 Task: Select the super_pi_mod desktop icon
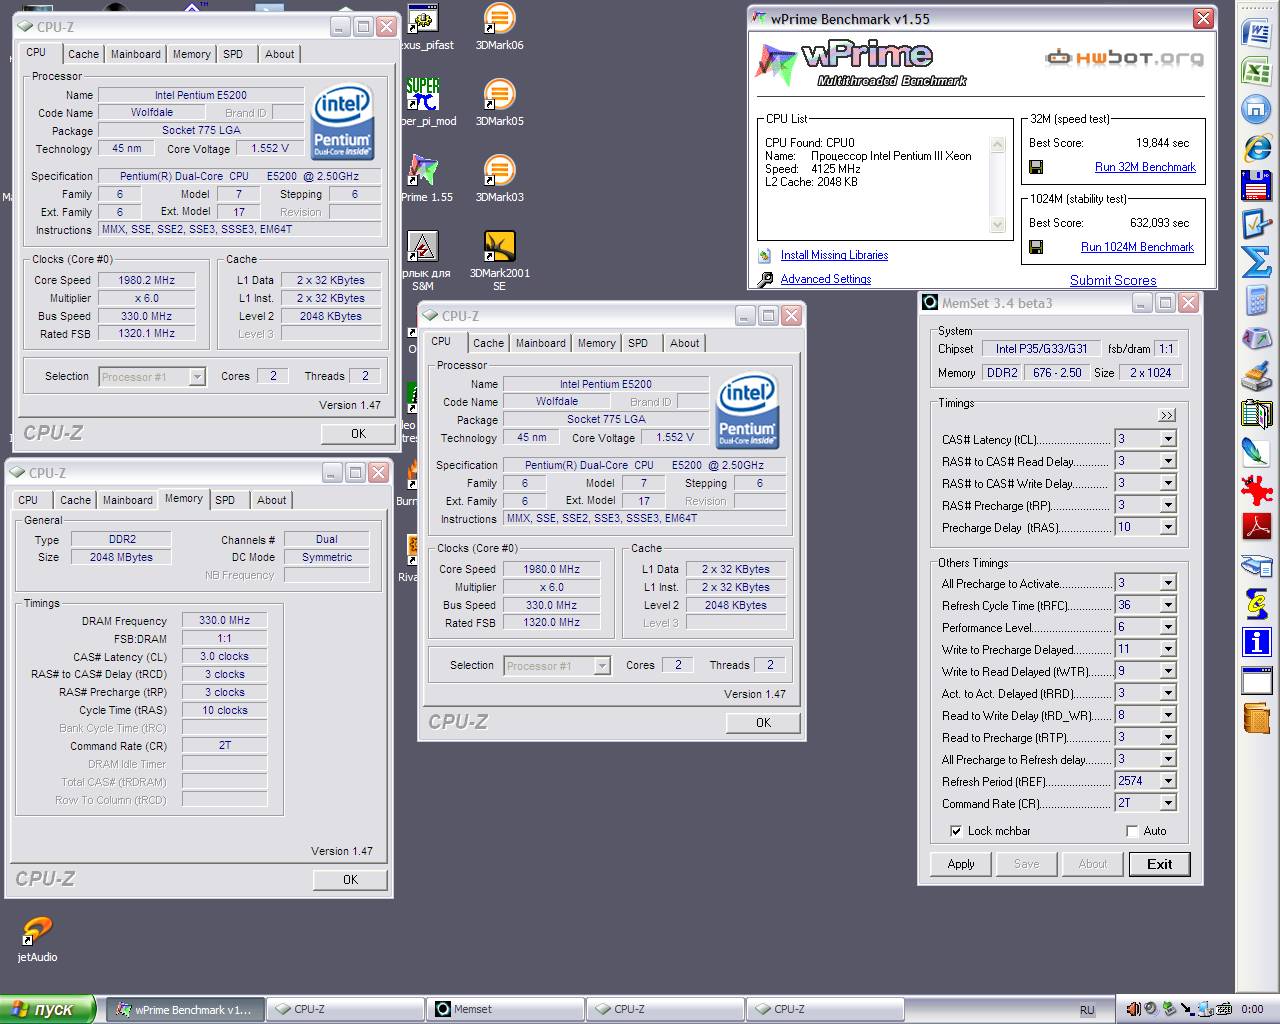click(x=424, y=103)
